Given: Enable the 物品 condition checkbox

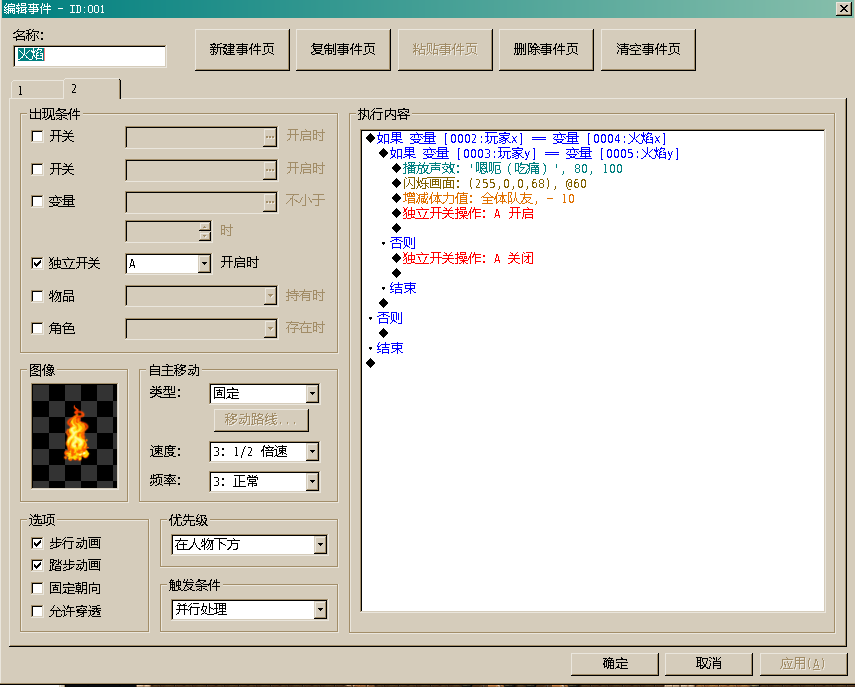Looking at the screenshot, I should 37,296.
